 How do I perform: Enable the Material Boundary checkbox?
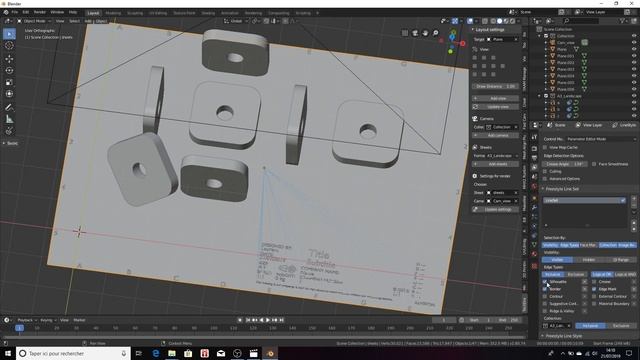(594, 304)
